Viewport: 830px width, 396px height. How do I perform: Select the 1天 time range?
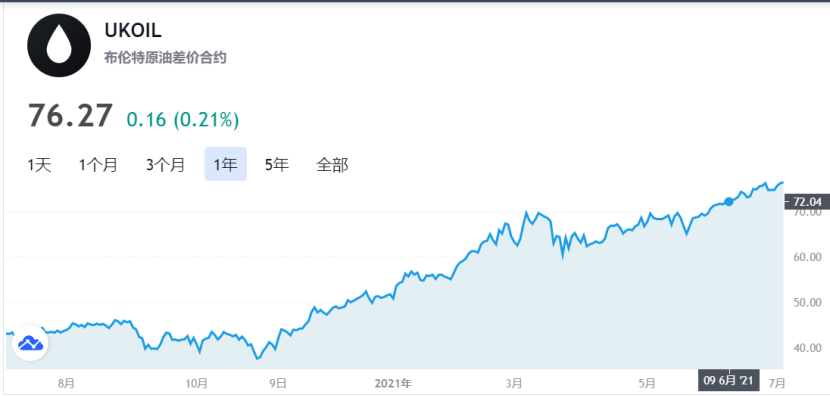(x=39, y=165)
